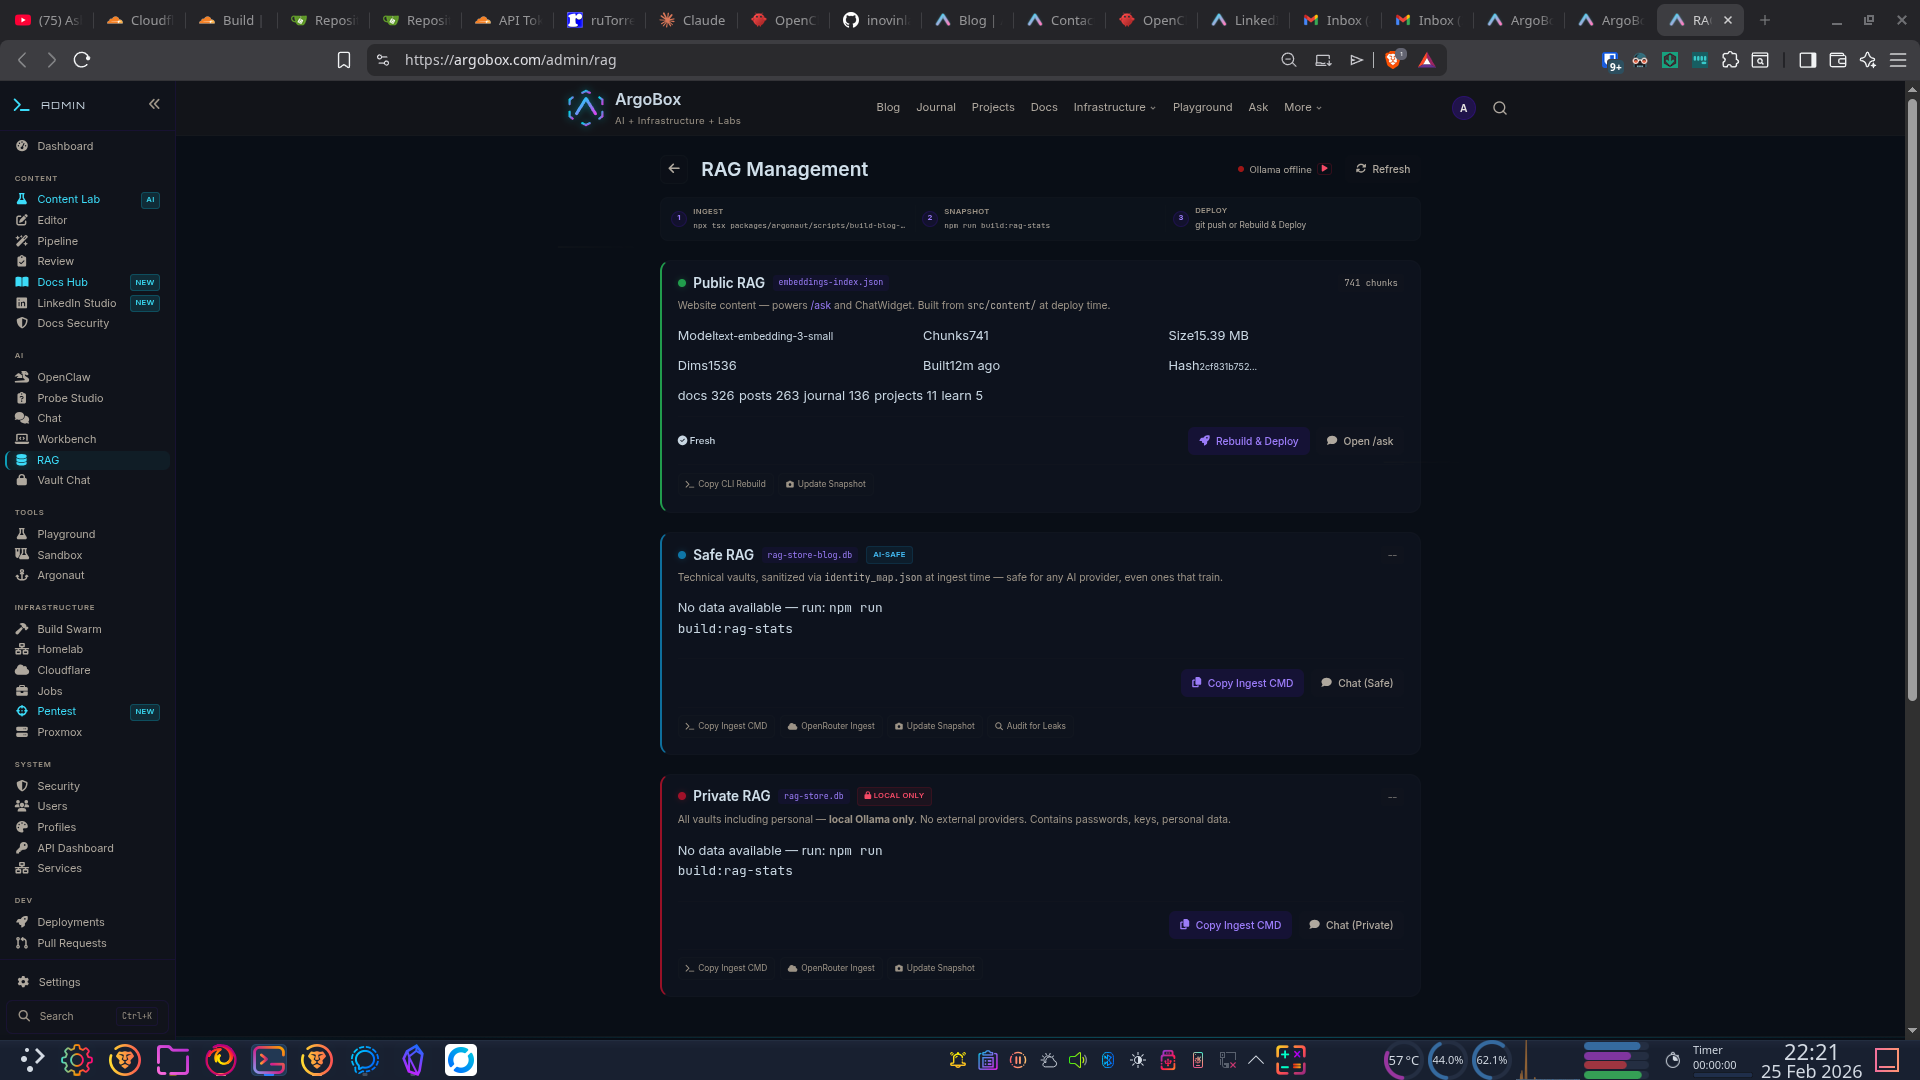Click Rebuild & Deploy for Public RAG

pyautogui.click(x=1248, y=441)
